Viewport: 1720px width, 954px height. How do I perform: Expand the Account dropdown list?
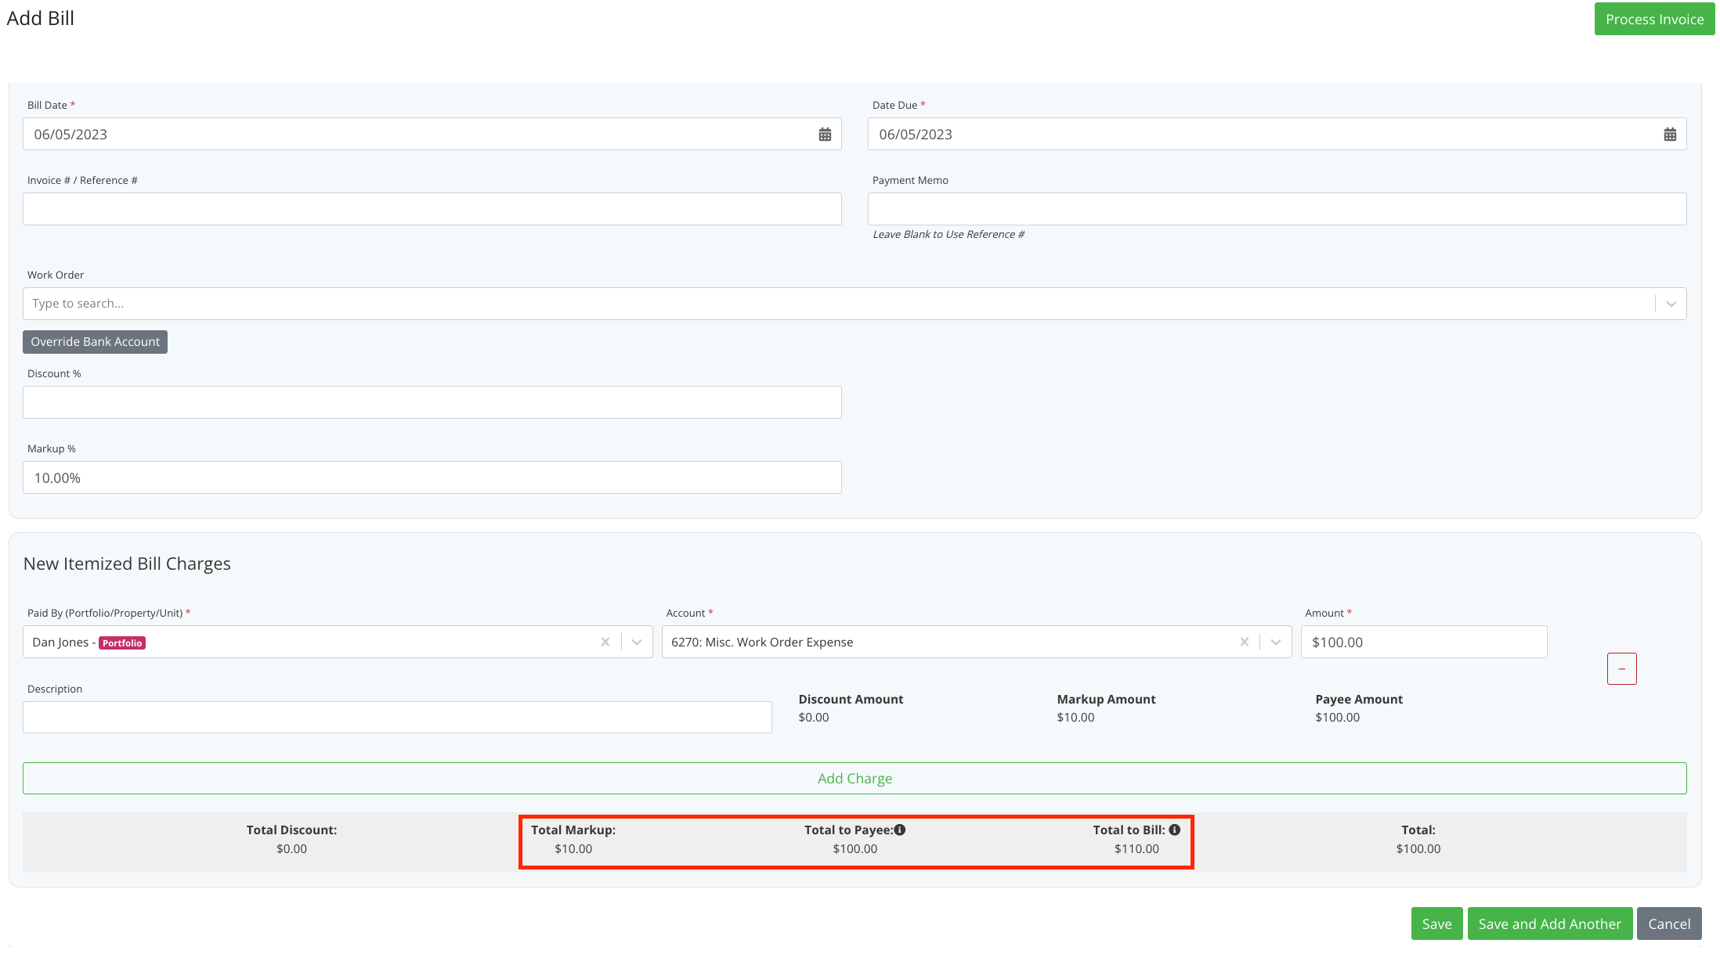point(1276,642)
